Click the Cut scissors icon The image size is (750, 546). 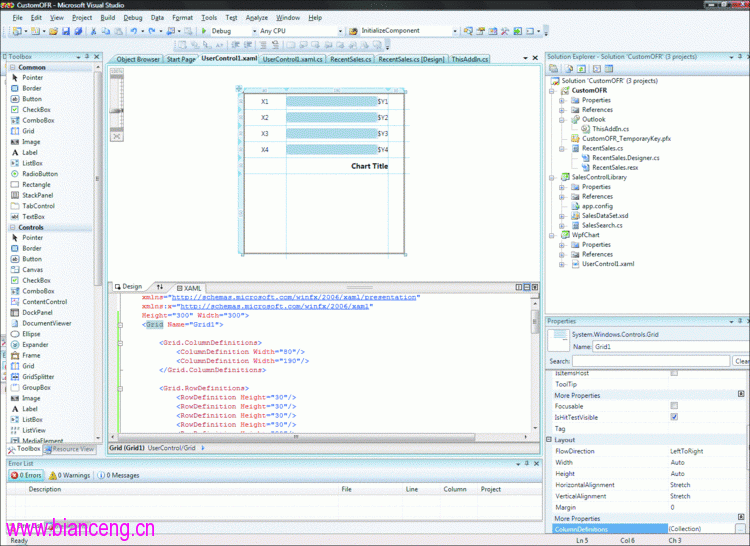pos(94,31)
